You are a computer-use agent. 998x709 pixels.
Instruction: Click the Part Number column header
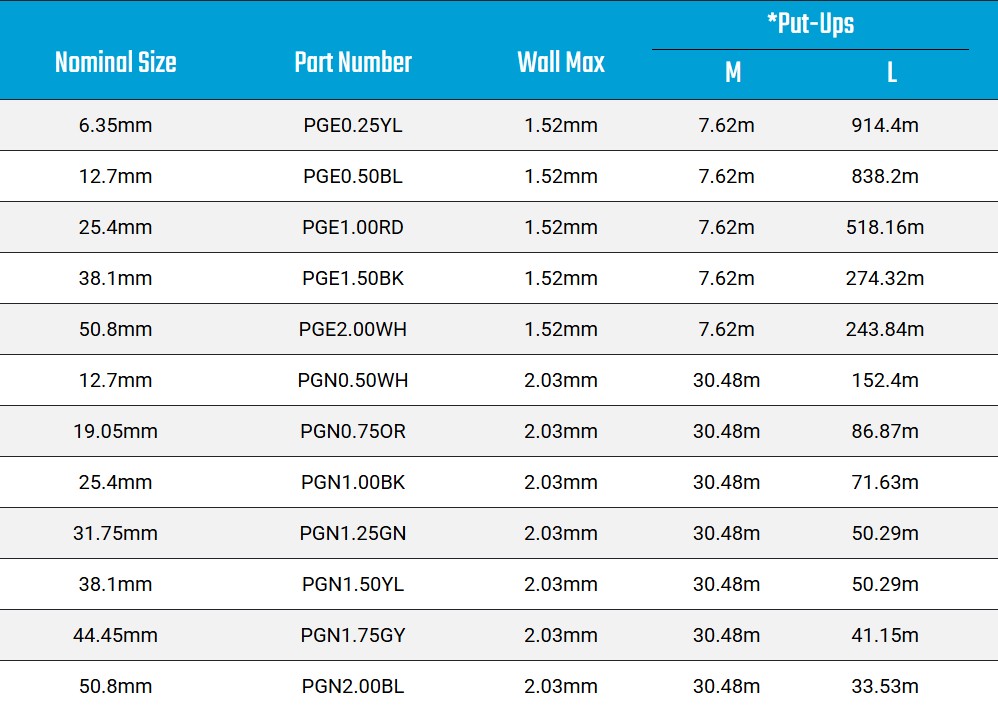[353, 62]
